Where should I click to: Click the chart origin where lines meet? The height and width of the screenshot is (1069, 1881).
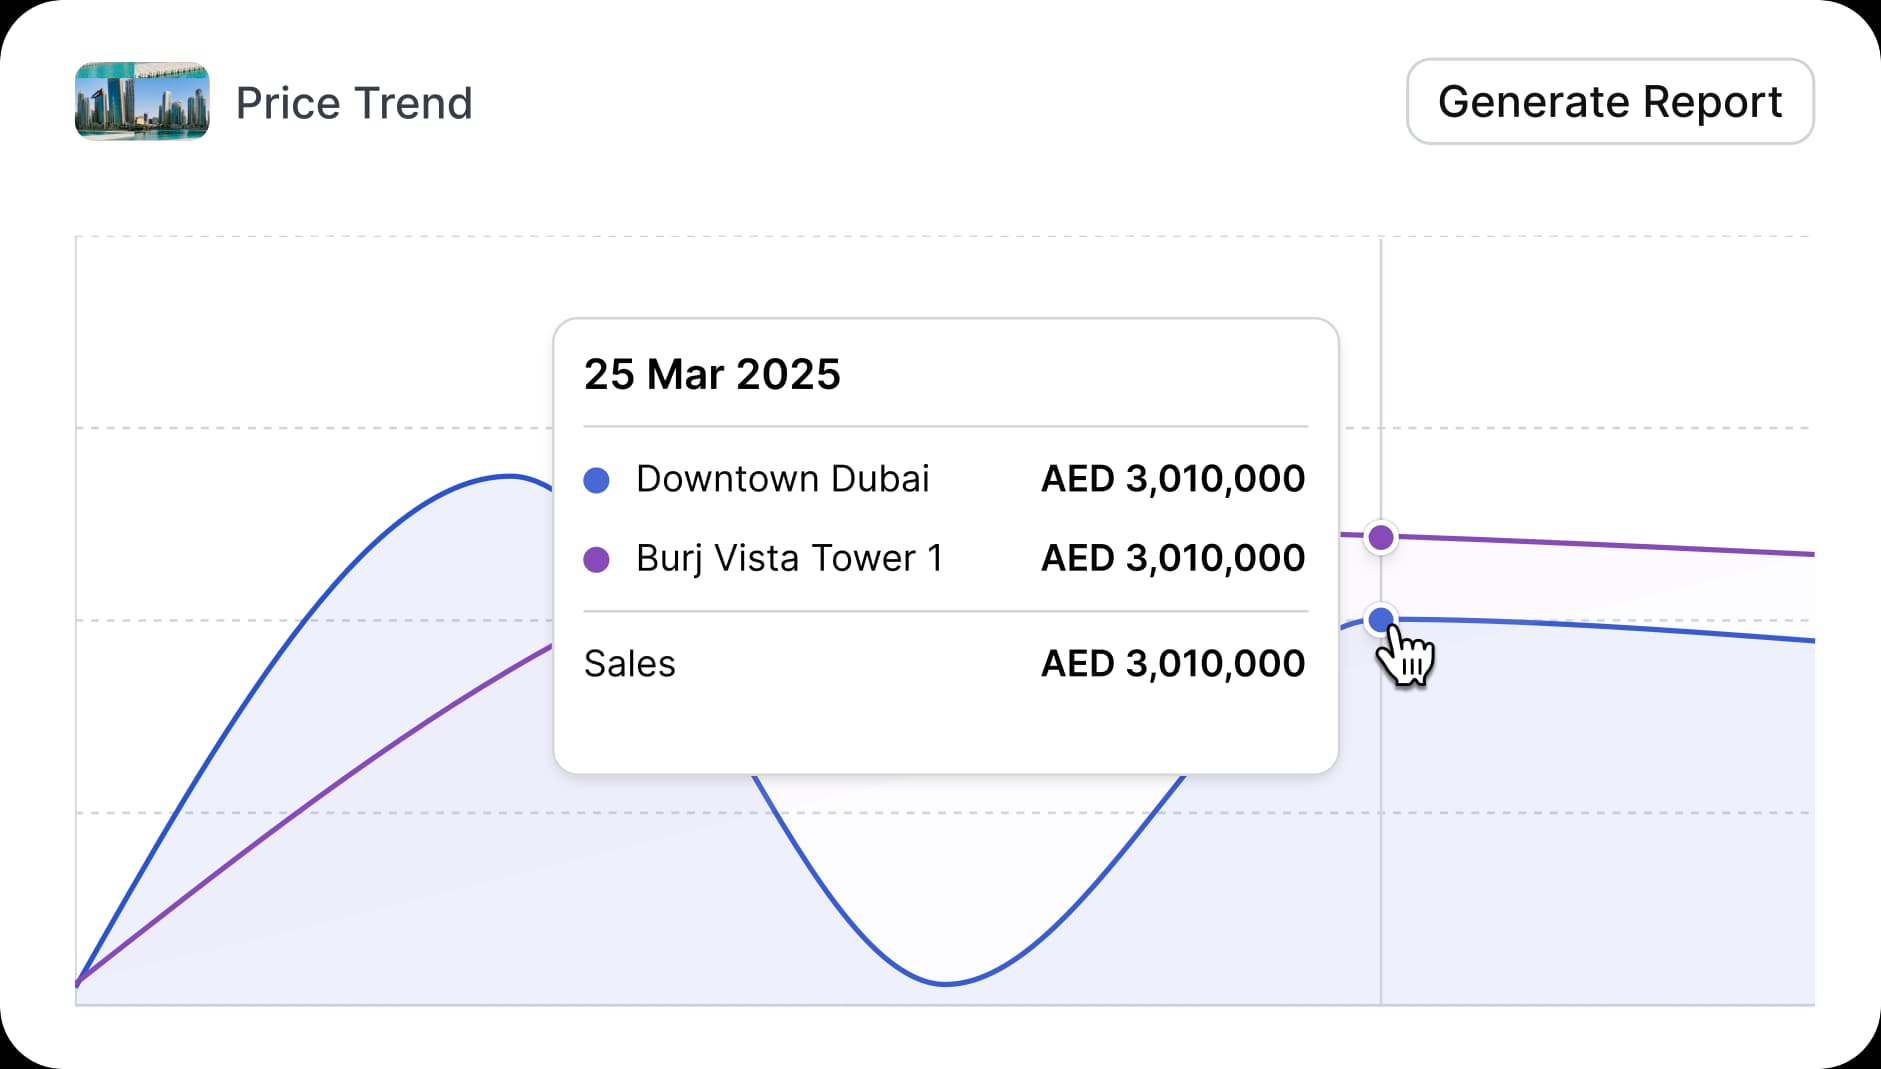pos(78,982)
